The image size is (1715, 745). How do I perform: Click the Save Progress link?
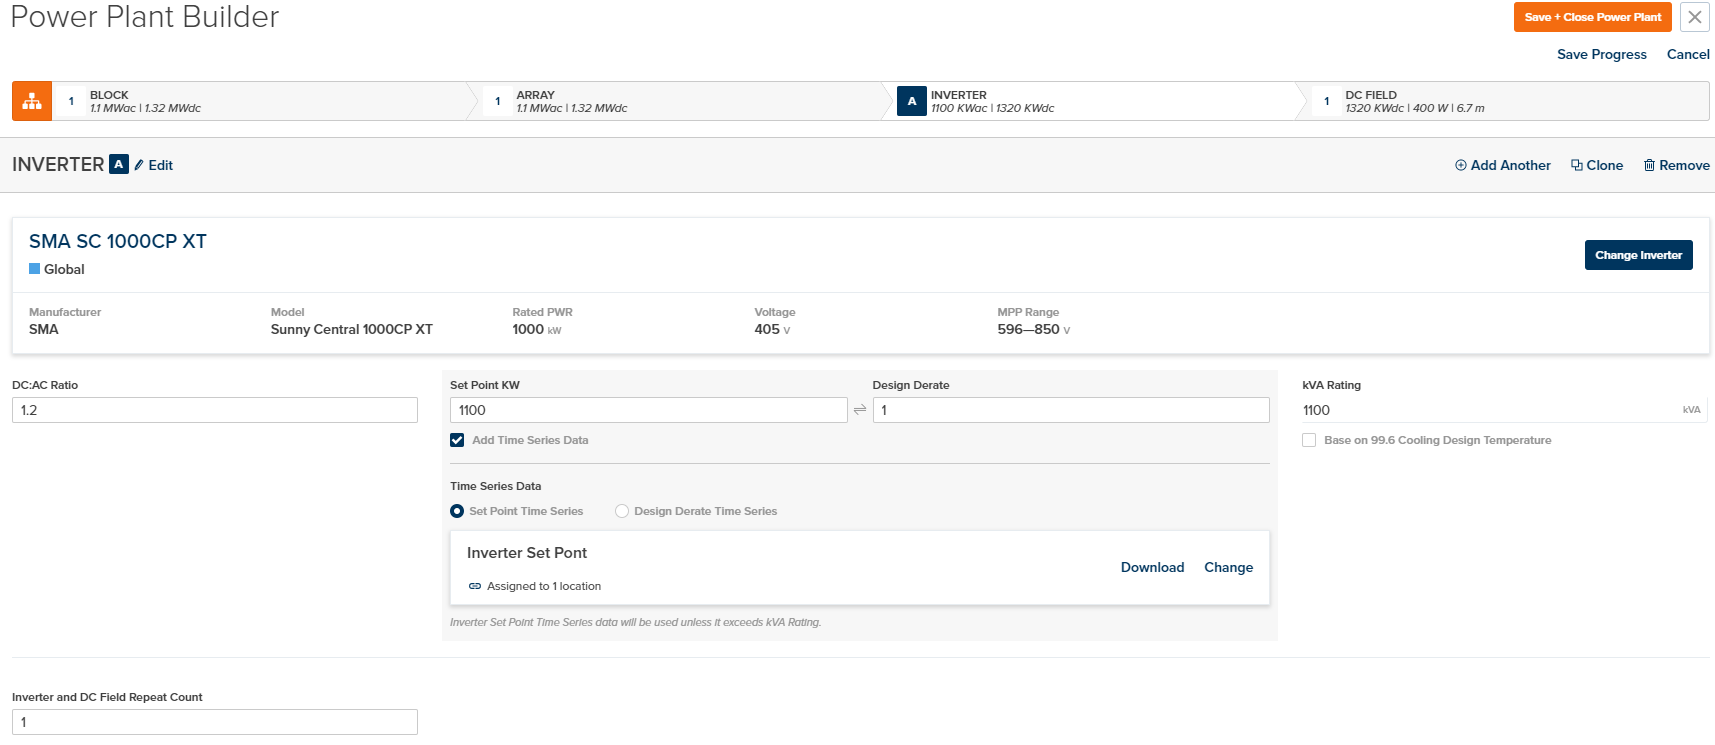click(1602, 54)
